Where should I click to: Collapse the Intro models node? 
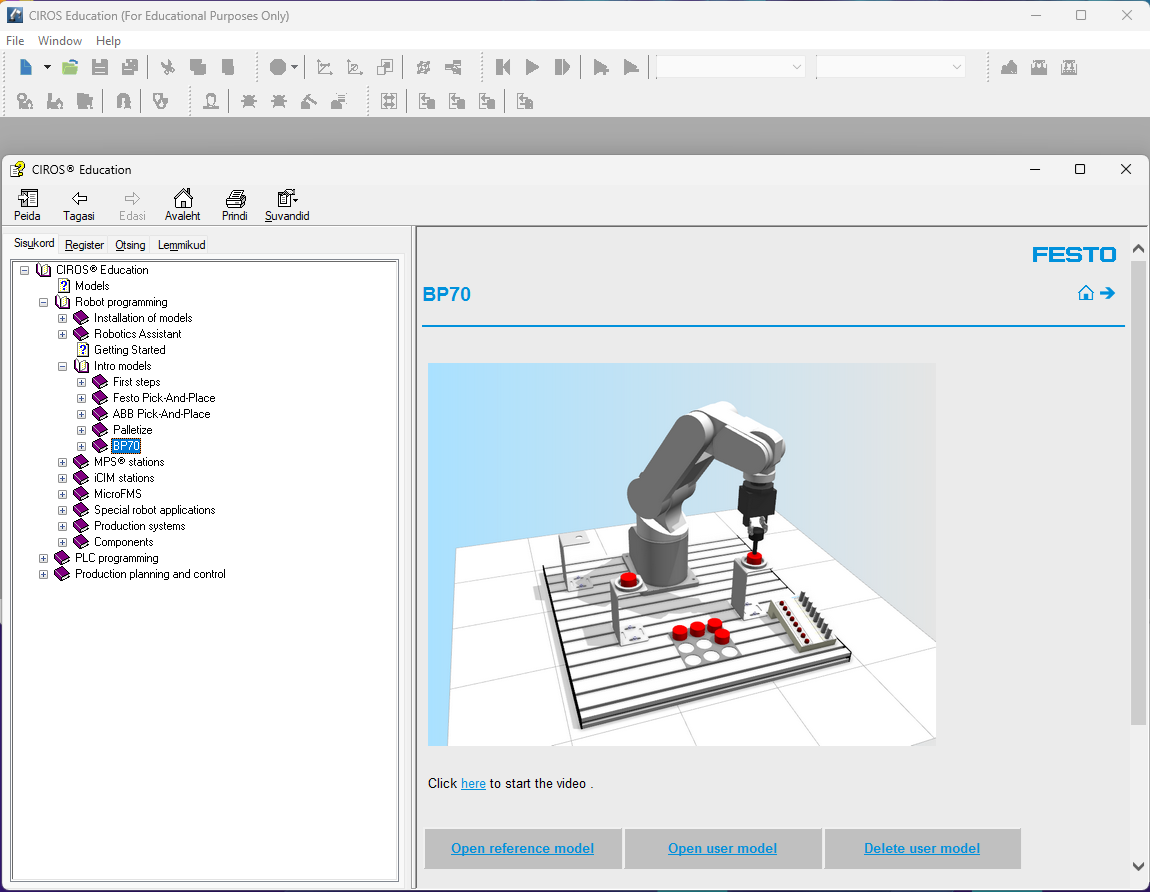click(x=62, y=366)
